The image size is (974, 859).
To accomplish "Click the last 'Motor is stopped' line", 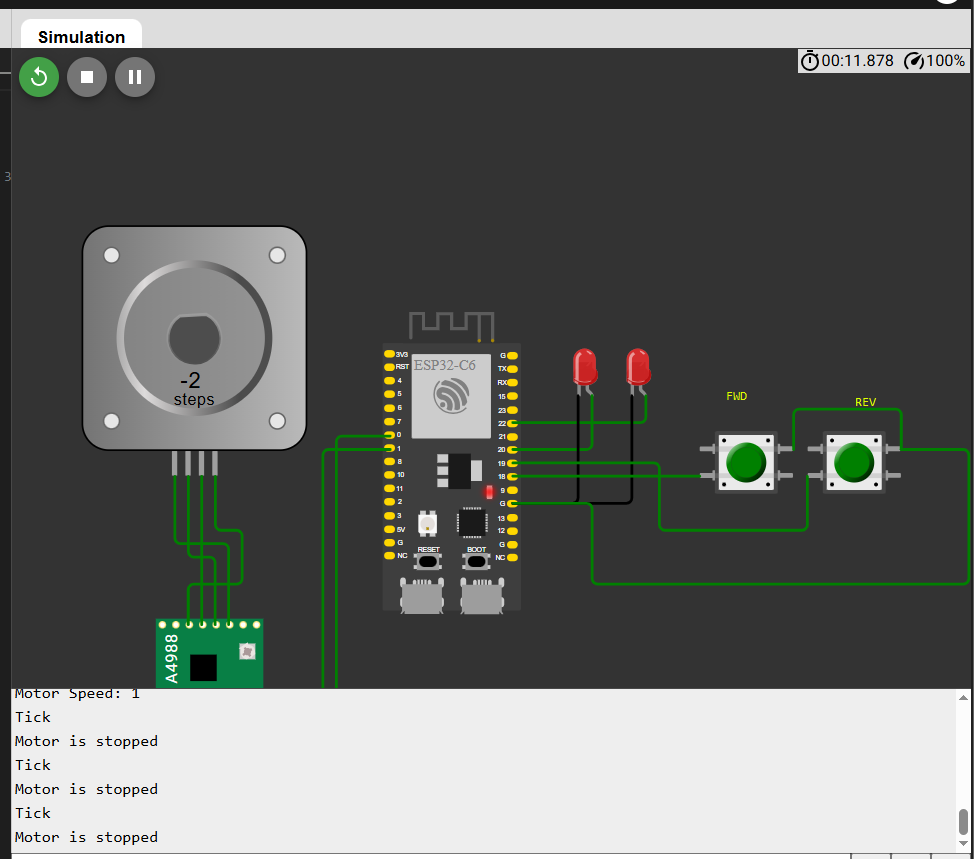I will 86,837.
